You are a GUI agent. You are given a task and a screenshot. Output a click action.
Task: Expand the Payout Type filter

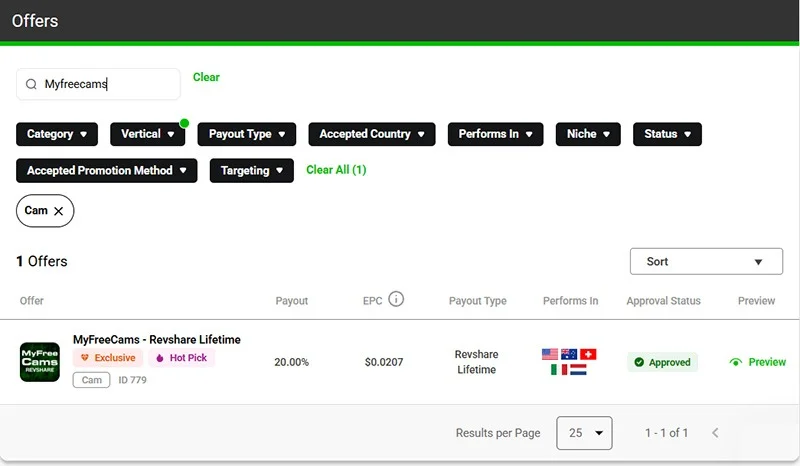click(x=247, y=134)
